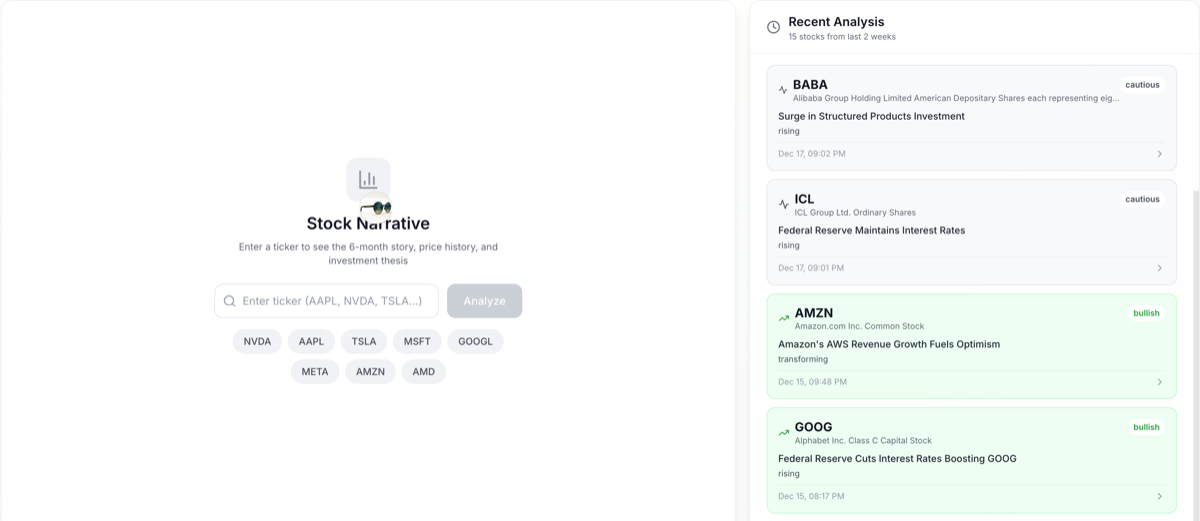This screenshot has width=1200, height=521.
Task: Click the AMZN ticker title in Recent Analysis
Action: click(814, 313)
